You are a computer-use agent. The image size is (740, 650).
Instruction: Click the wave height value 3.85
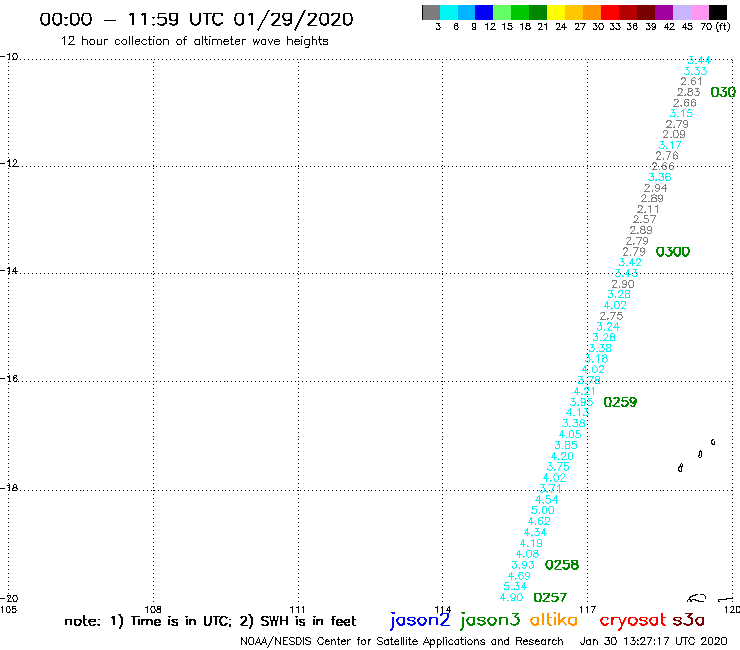[566, 445]
